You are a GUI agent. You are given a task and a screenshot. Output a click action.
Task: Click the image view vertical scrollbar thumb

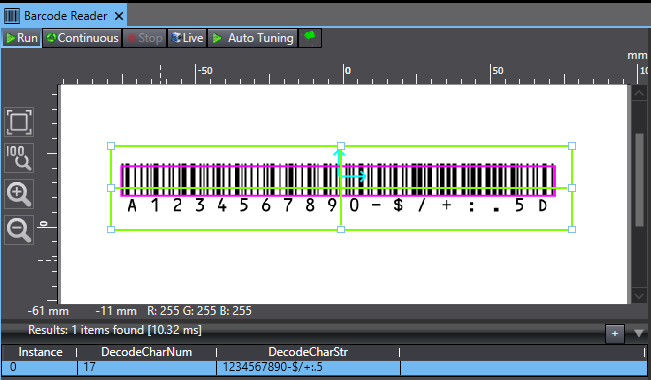pyautogui.click(x=639, y=179)
